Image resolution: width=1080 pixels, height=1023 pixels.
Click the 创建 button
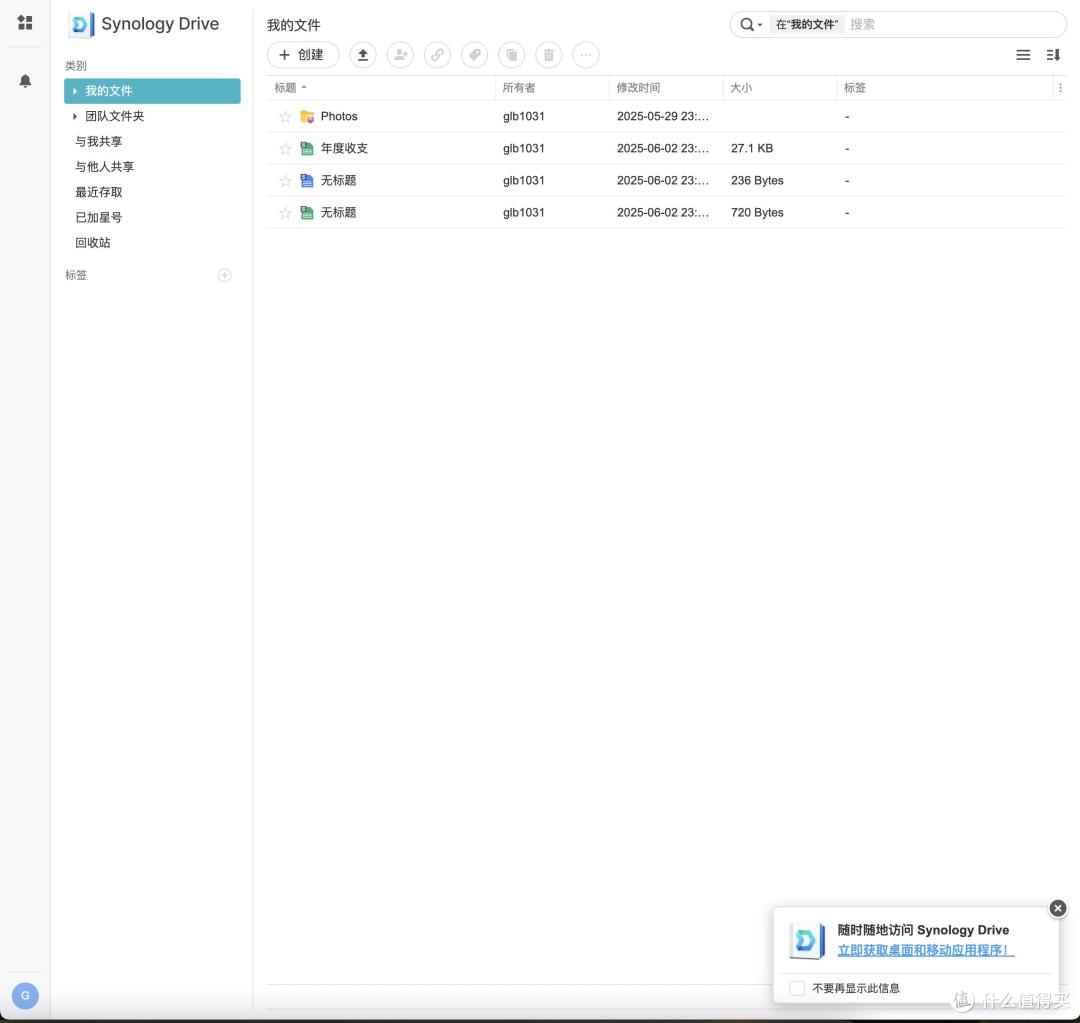coord(302,55)
